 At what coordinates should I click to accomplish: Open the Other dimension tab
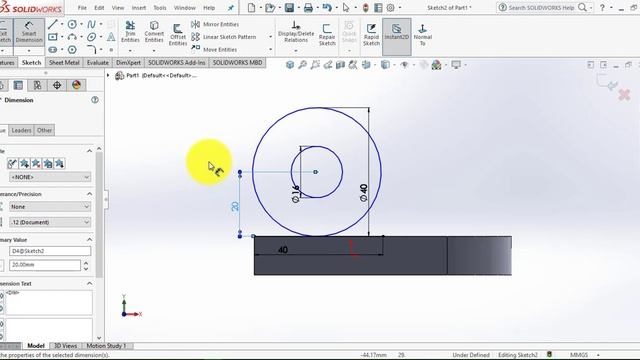coord(44,130)
